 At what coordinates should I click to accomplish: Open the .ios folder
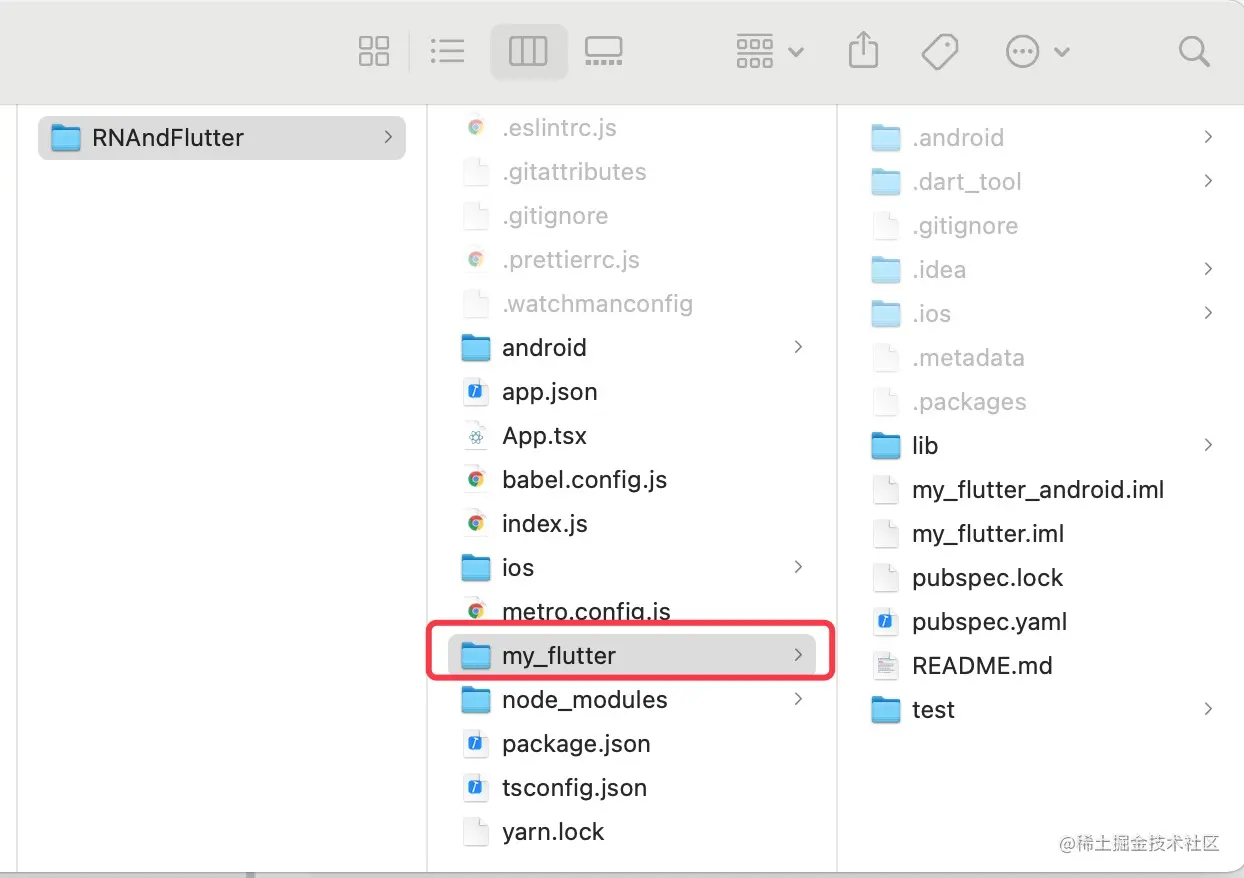(x=931, y=314)
